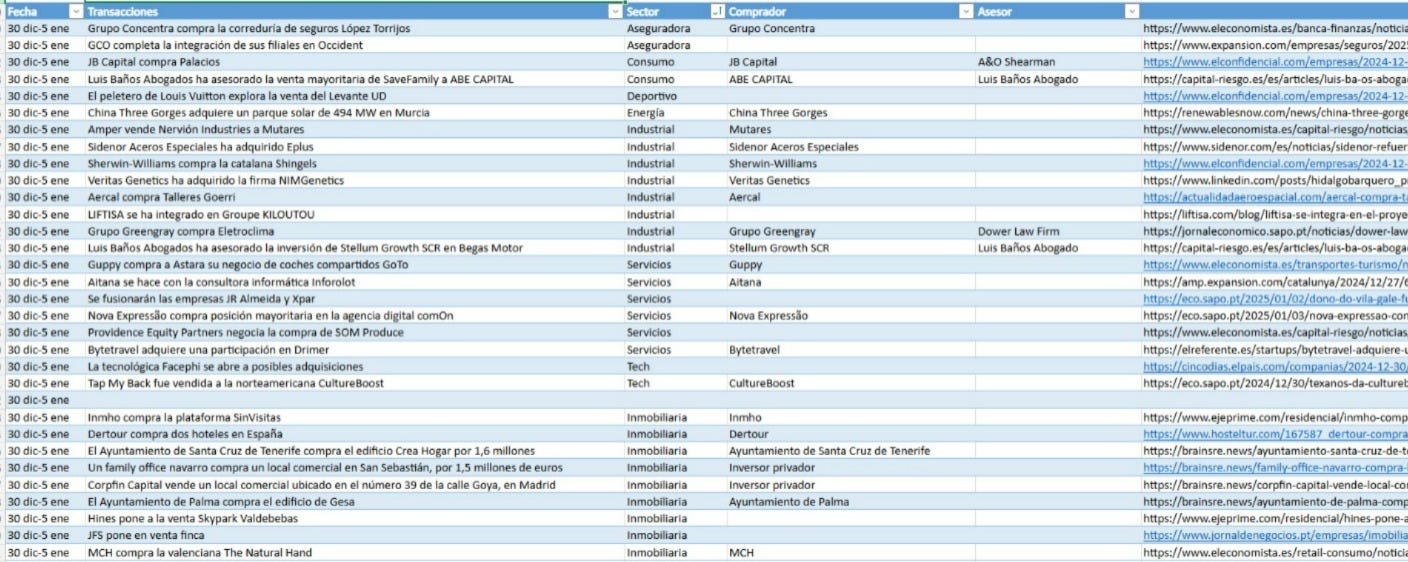Open brainsre.news link in Santa Cruz de Tenerife row
The image size is (1408, 562).
(1275, 451)
